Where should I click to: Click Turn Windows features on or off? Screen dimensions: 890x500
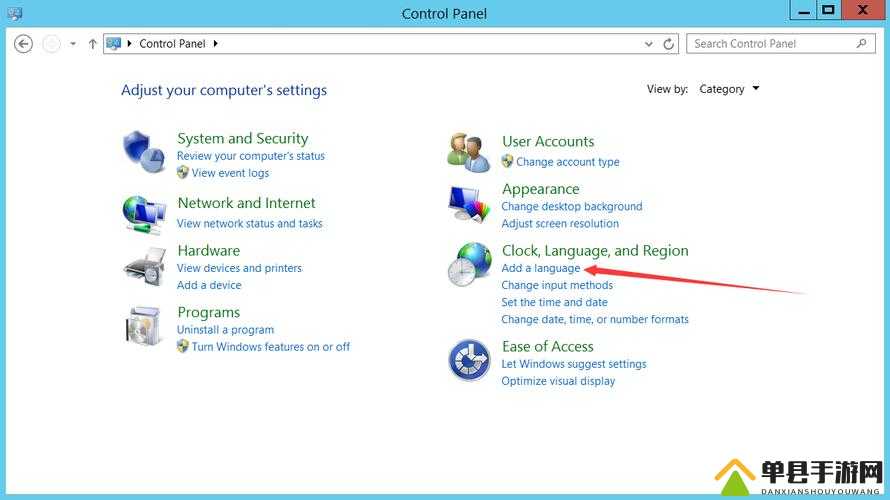pyautogui.click(x=271, y=347)
